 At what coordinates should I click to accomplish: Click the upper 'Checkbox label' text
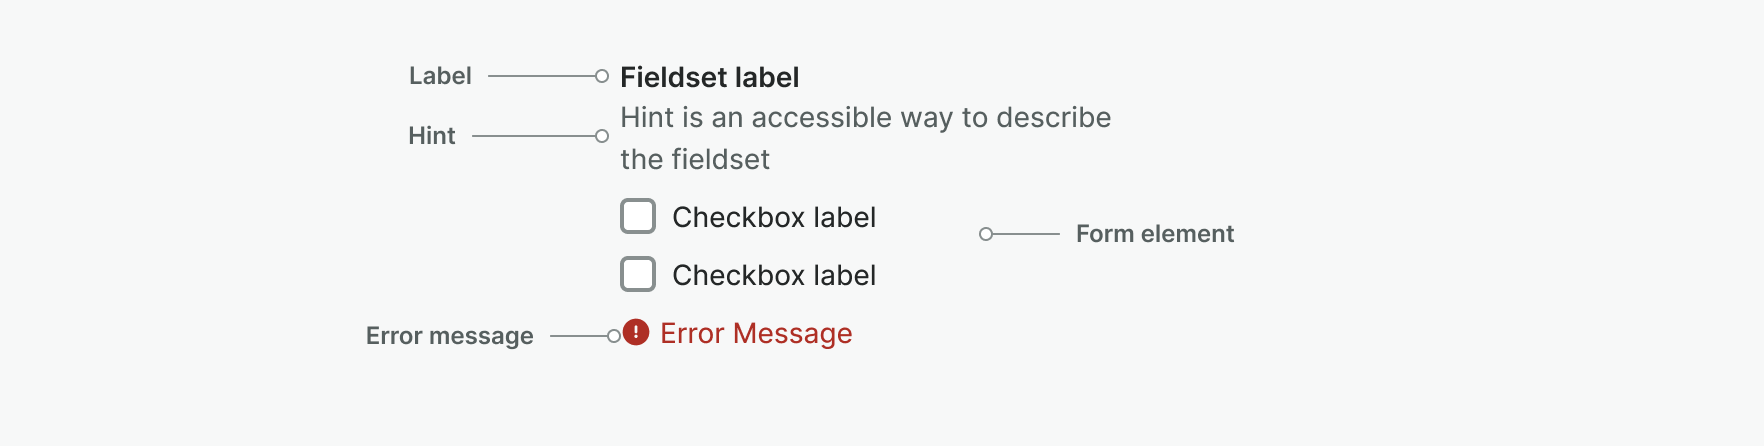pos(773,217)
